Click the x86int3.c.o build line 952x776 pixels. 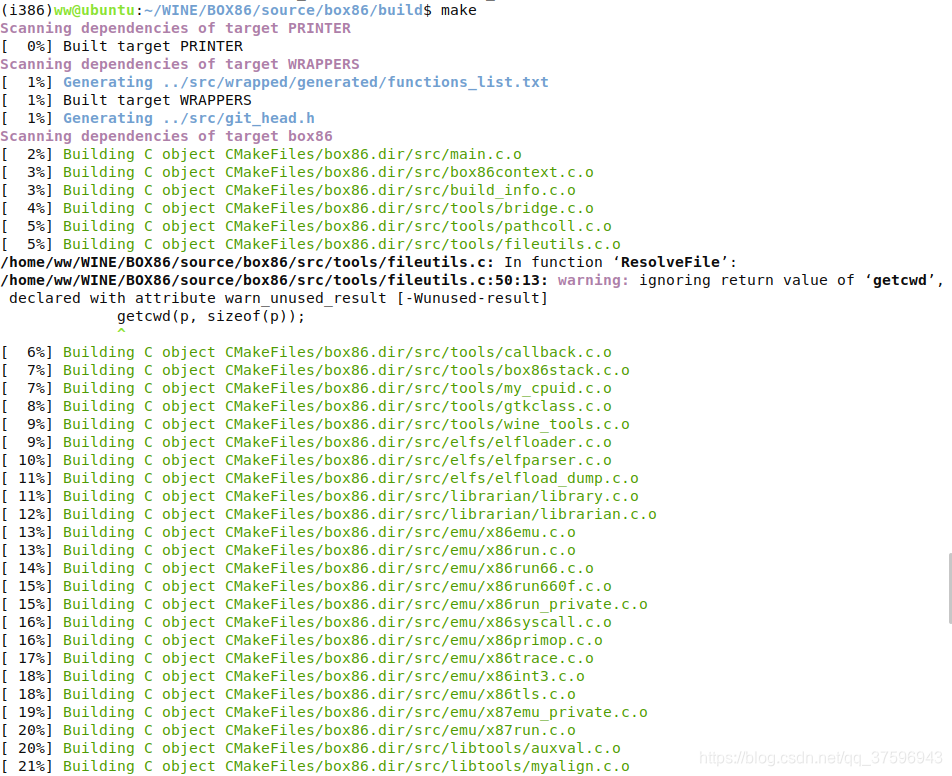pyautogui.click(x=293, y=676)
